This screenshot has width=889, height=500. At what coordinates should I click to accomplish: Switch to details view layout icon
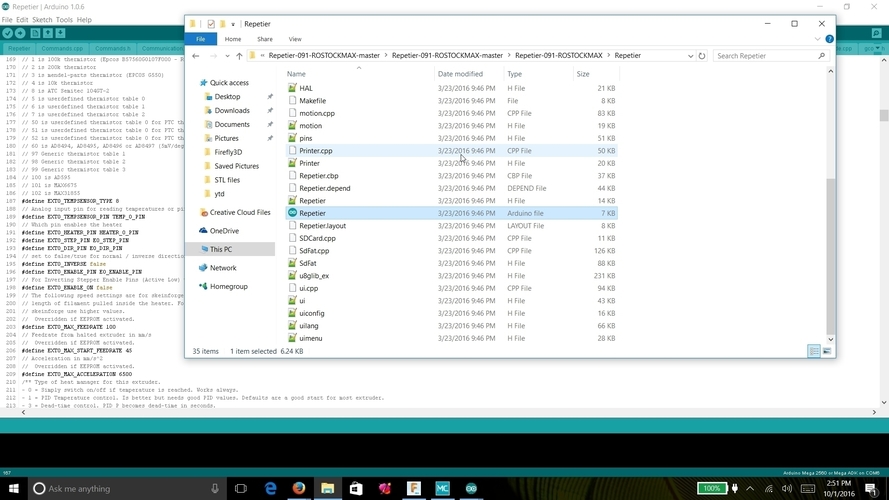pos(814,351)
